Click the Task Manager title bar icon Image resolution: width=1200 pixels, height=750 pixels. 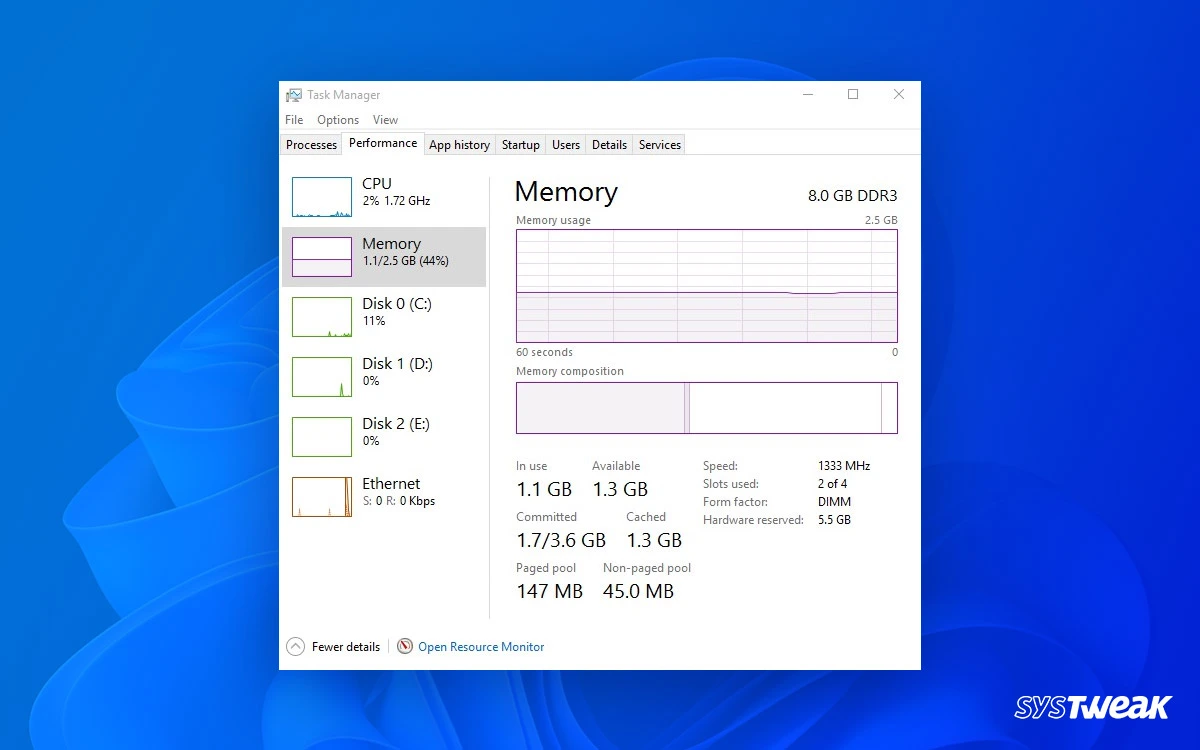coord(293,94)
